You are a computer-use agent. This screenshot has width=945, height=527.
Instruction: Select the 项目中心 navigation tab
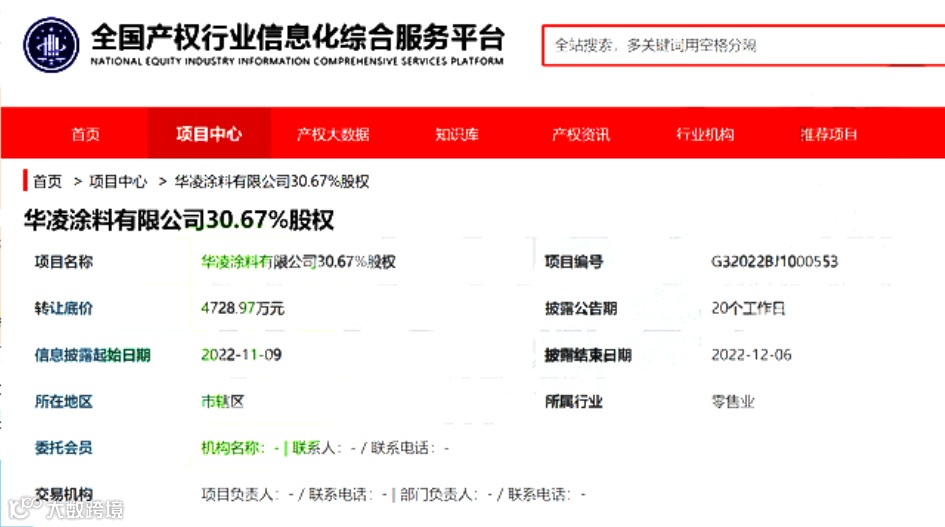coord(209,134)
